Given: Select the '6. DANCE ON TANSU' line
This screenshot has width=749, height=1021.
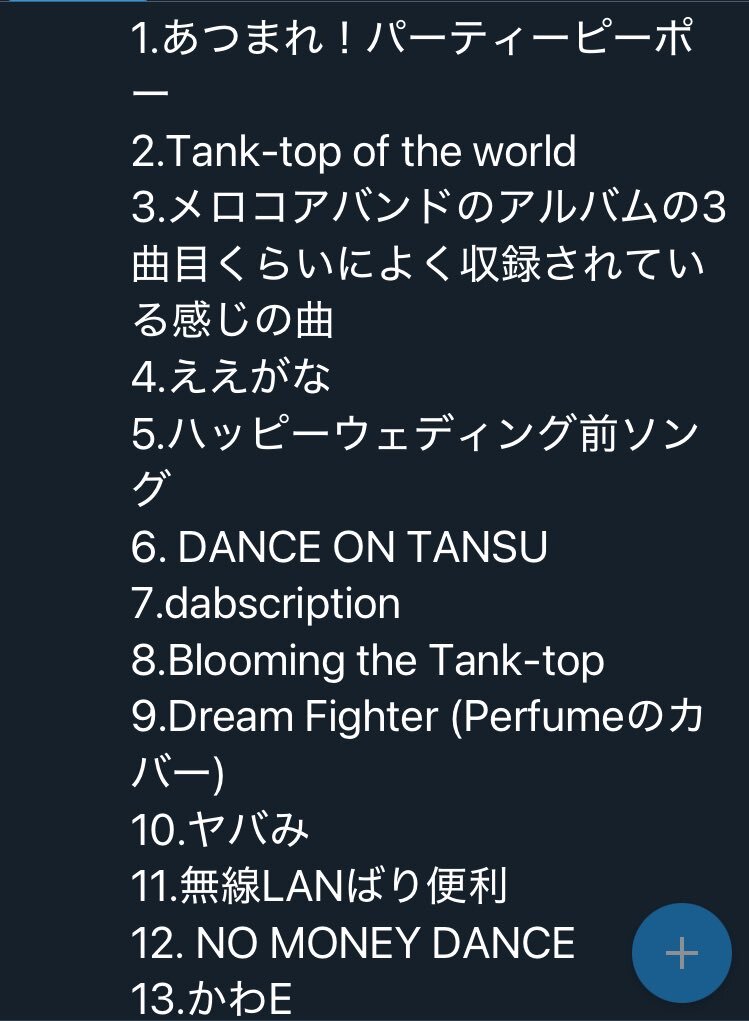Looking at the screenshot, I should (x=339, y=546).
